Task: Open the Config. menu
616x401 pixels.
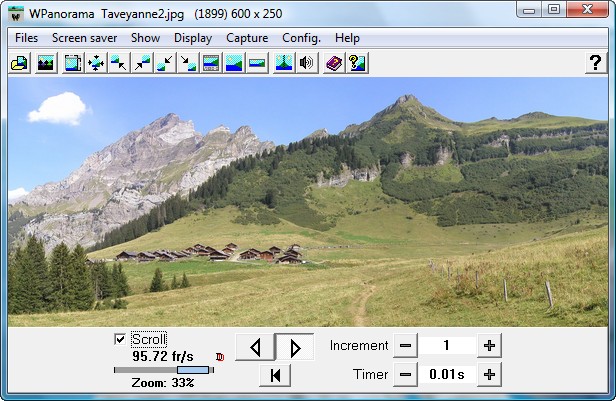Action: click(301, 38)
